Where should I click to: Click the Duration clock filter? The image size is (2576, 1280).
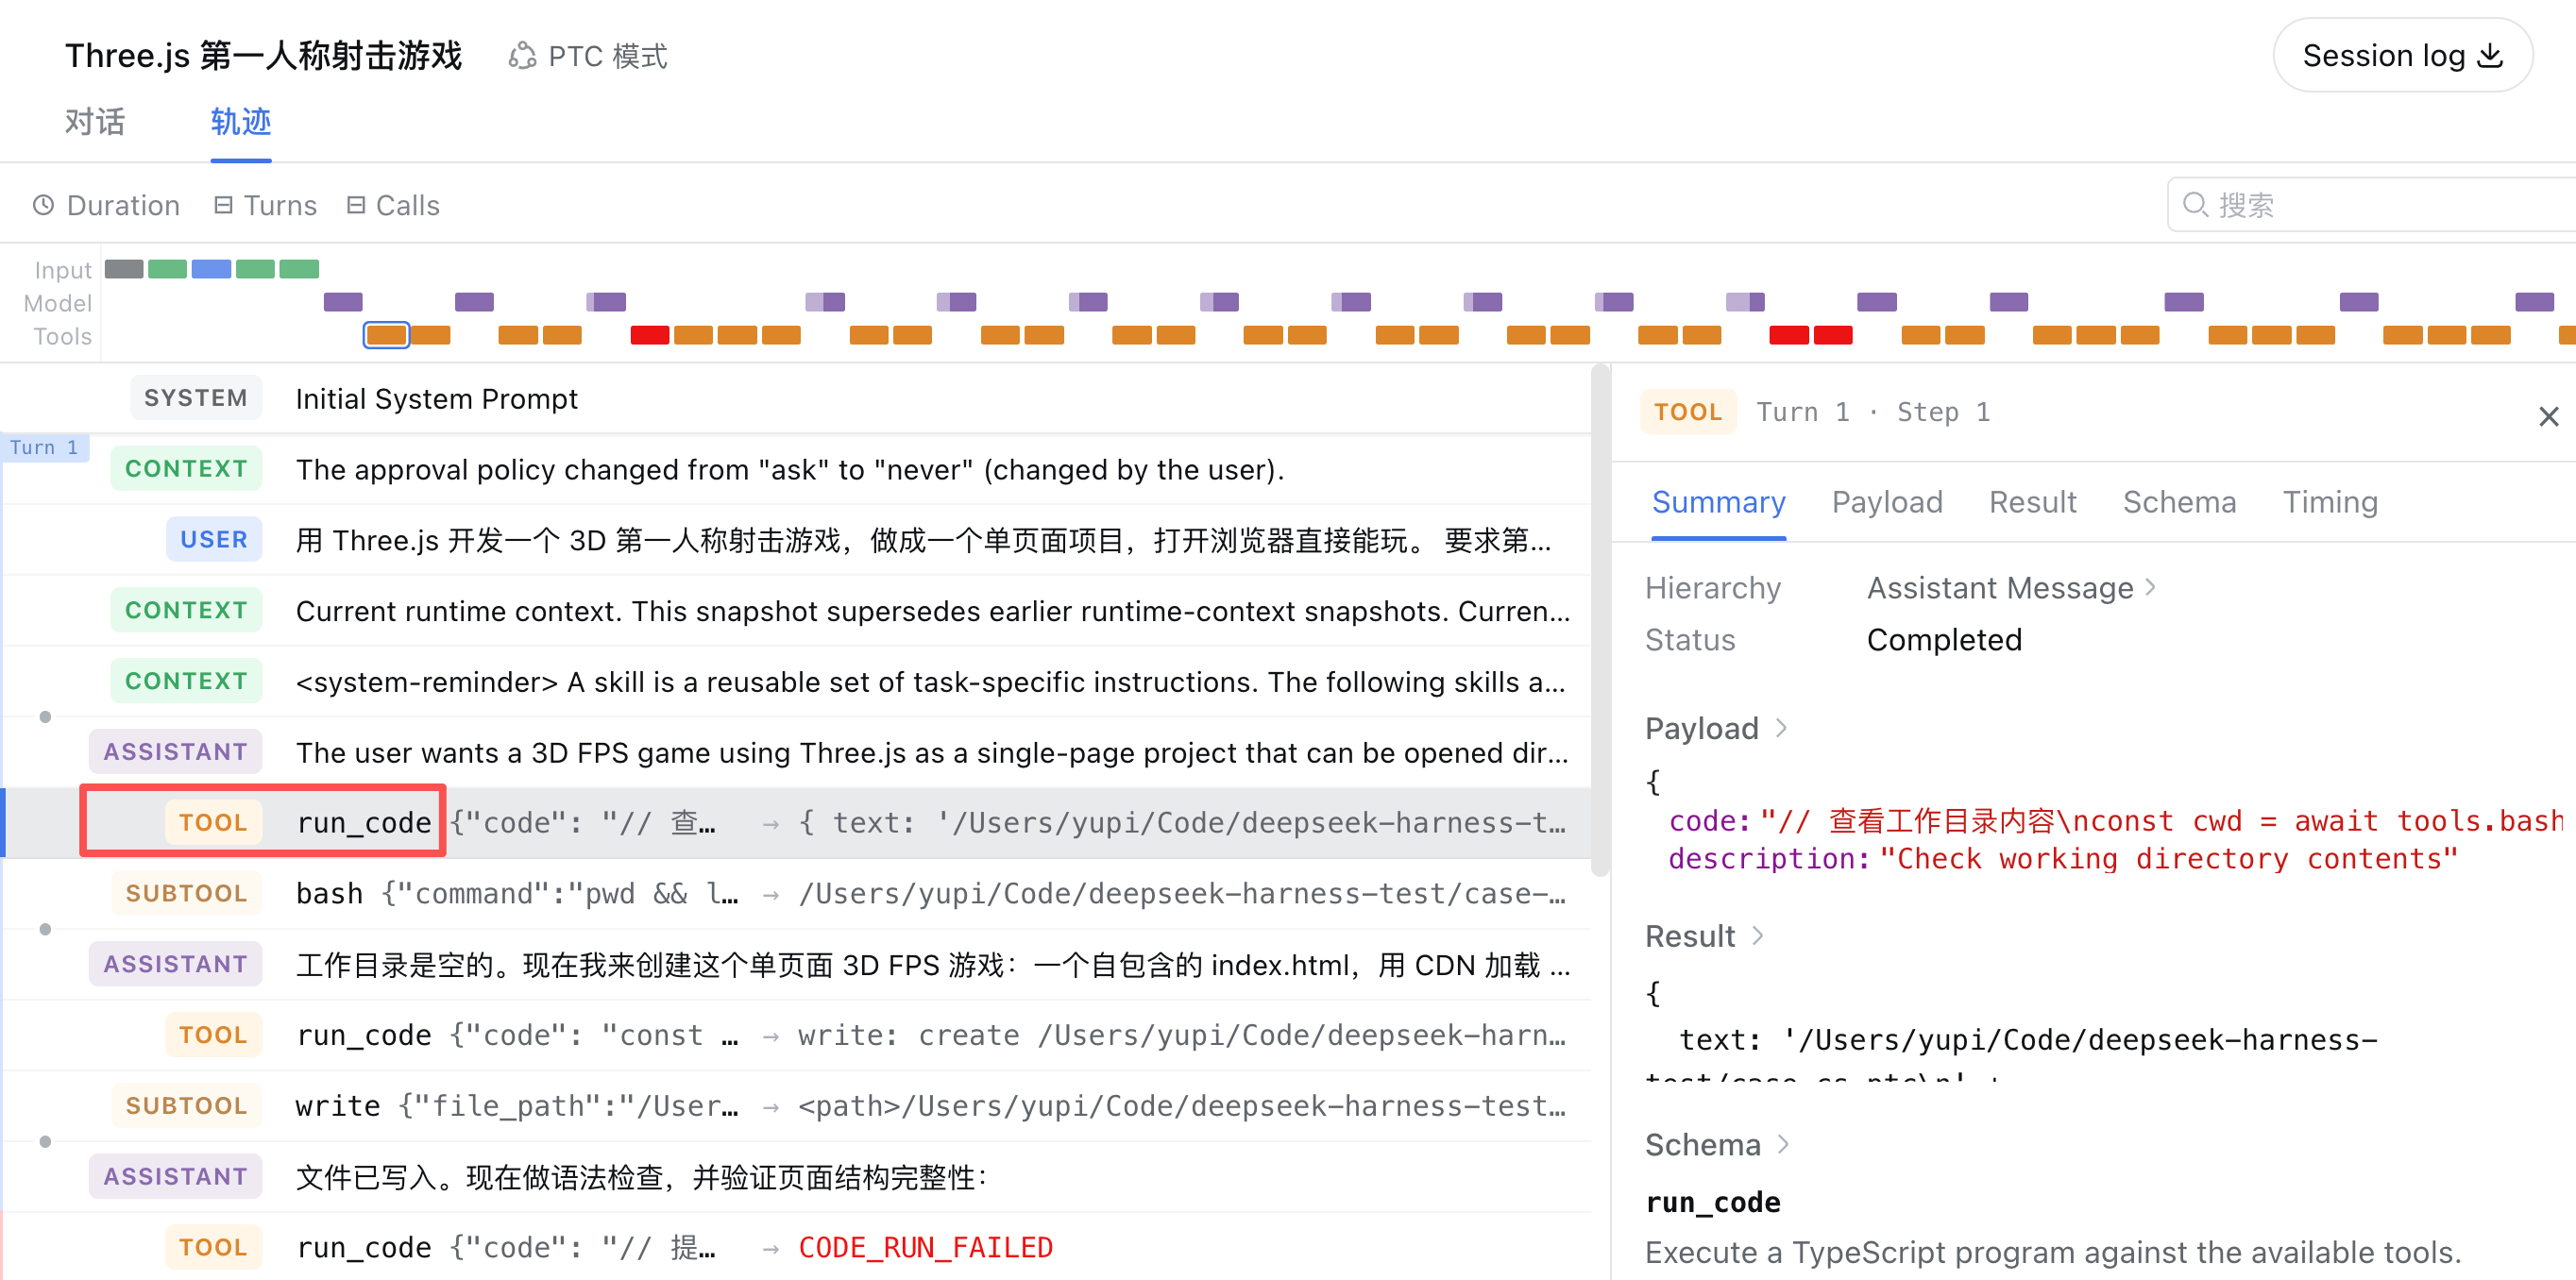[106, 205]
